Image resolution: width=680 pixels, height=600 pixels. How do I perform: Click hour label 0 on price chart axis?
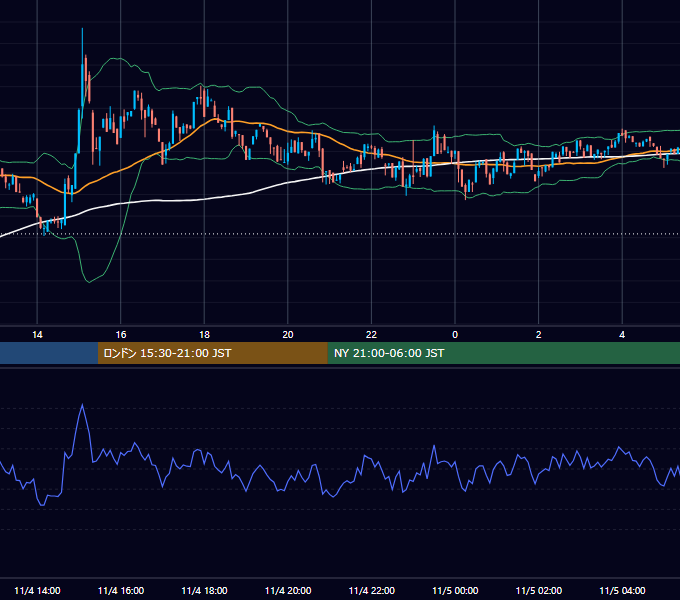point(455,335)
